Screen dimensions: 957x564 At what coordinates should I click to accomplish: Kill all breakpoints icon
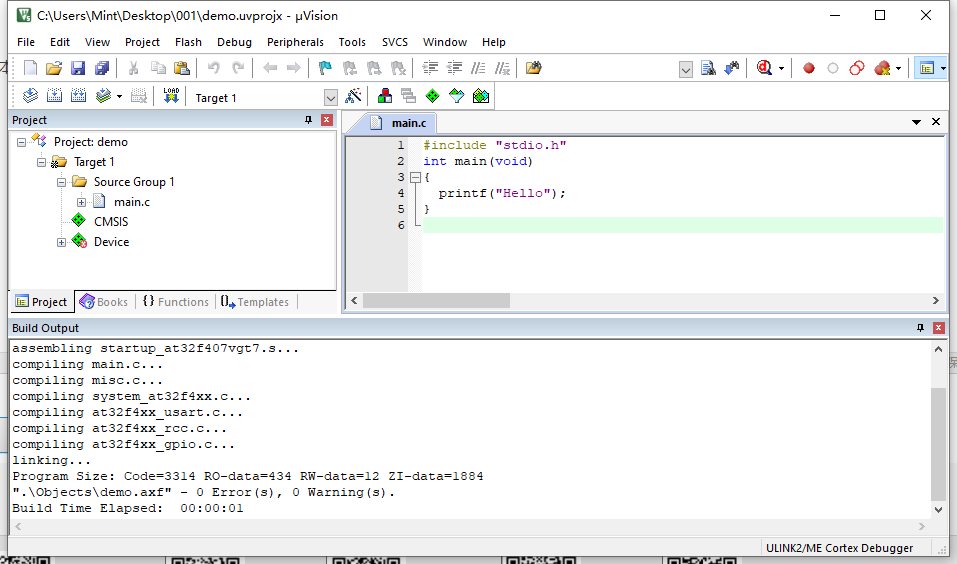(x=882, y=68)
